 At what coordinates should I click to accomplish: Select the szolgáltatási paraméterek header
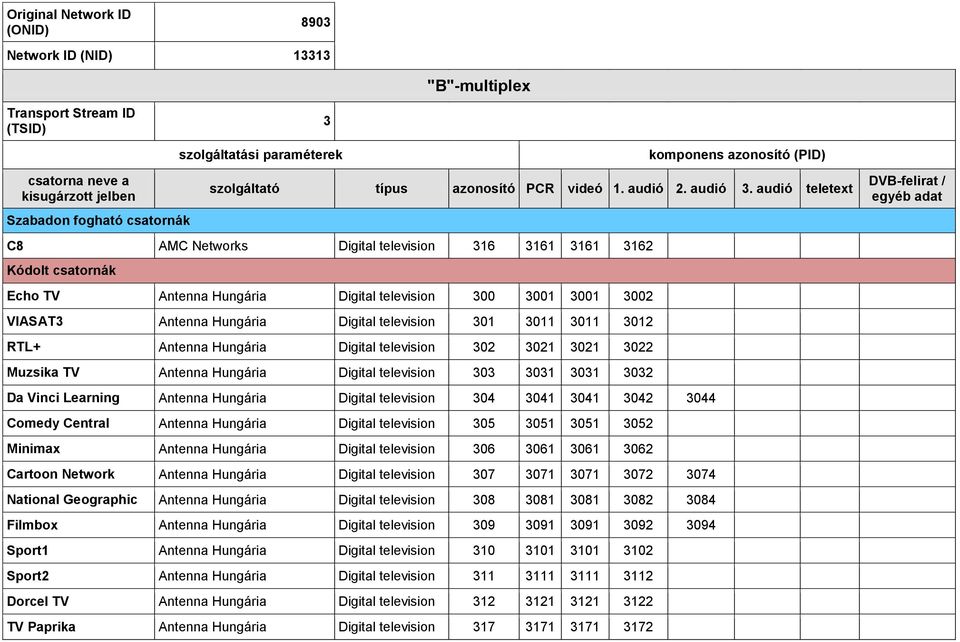point(261,155)
